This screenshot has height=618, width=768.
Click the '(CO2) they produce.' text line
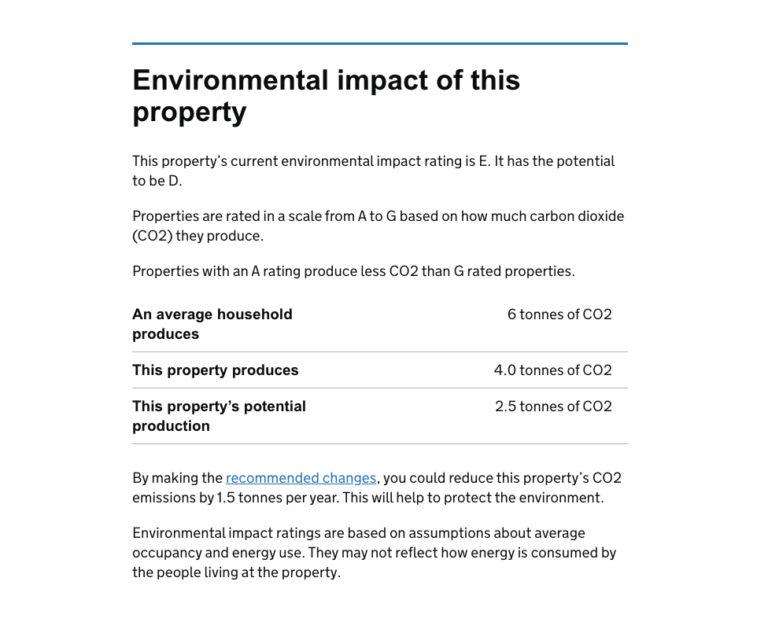(197, 236)
